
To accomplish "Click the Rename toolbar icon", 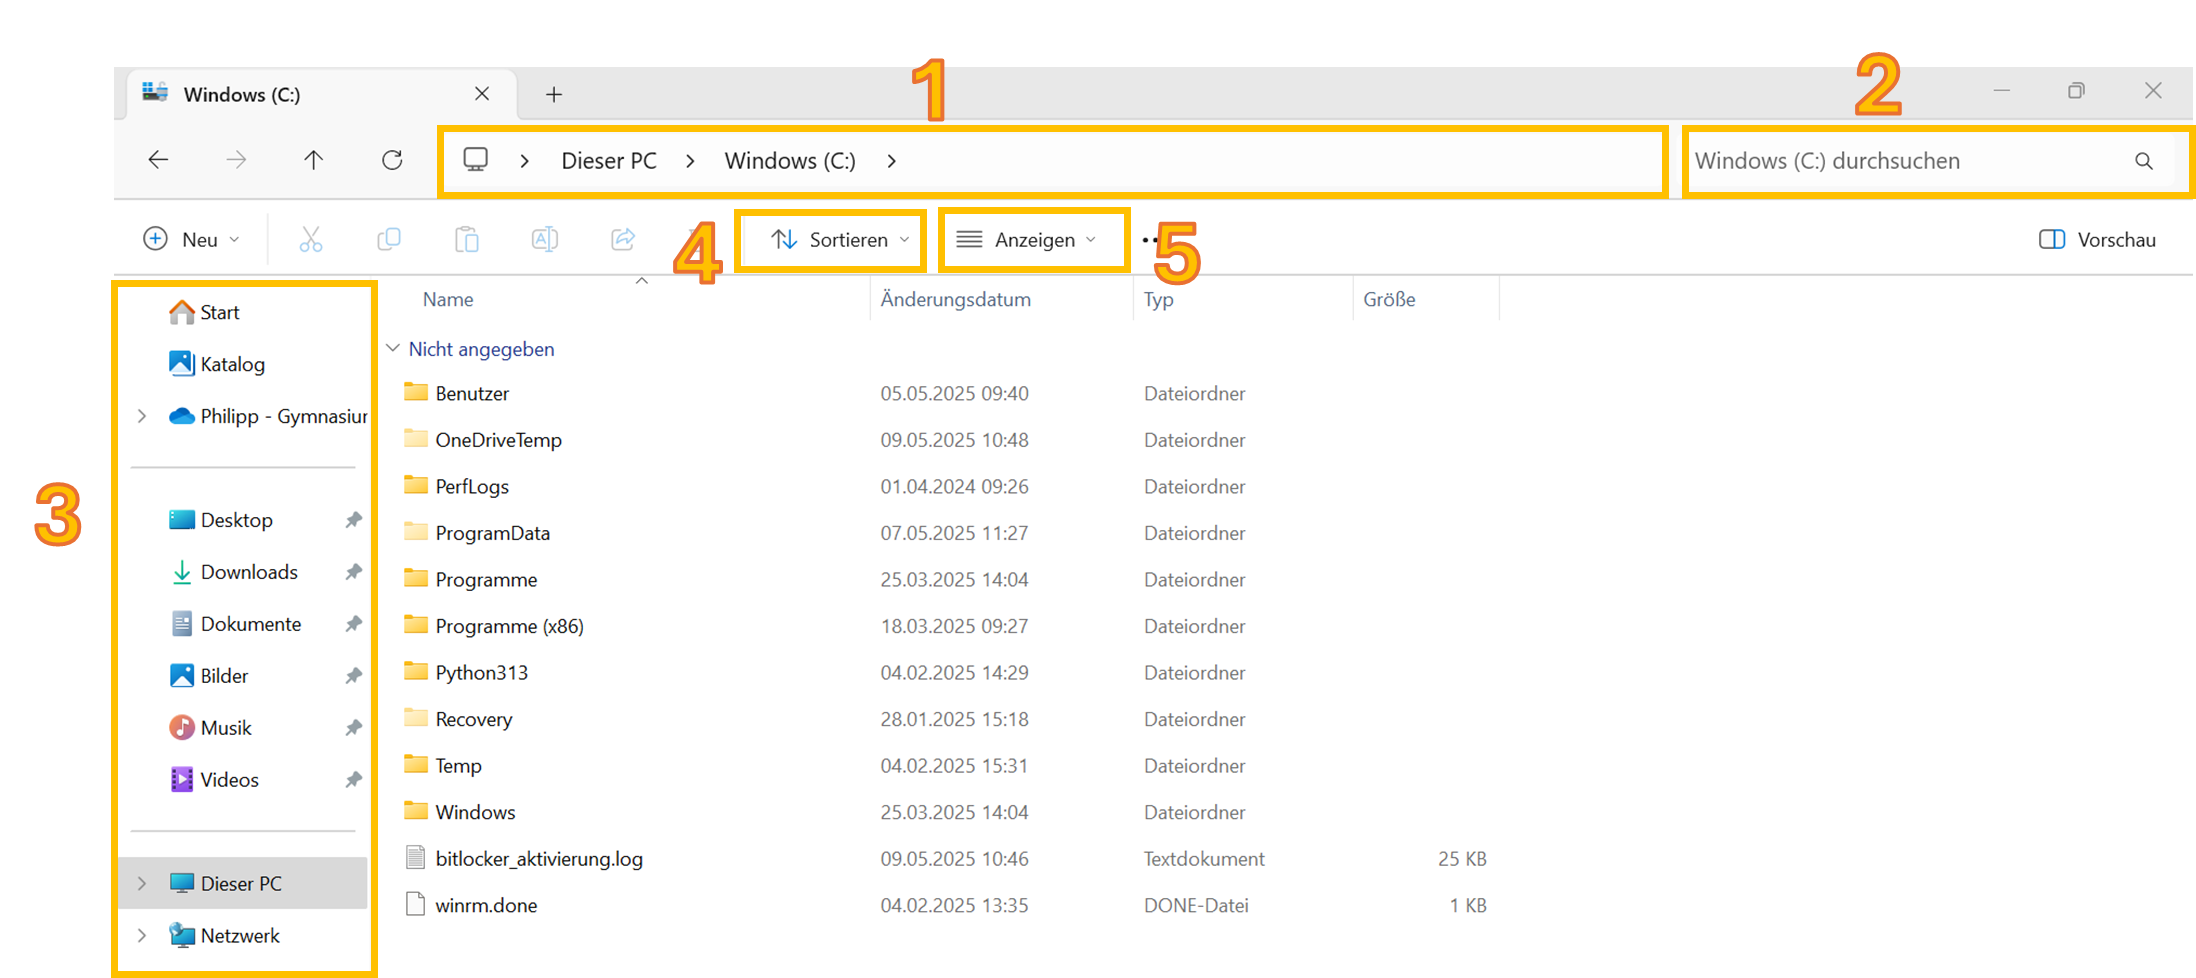I will point(545,240).
